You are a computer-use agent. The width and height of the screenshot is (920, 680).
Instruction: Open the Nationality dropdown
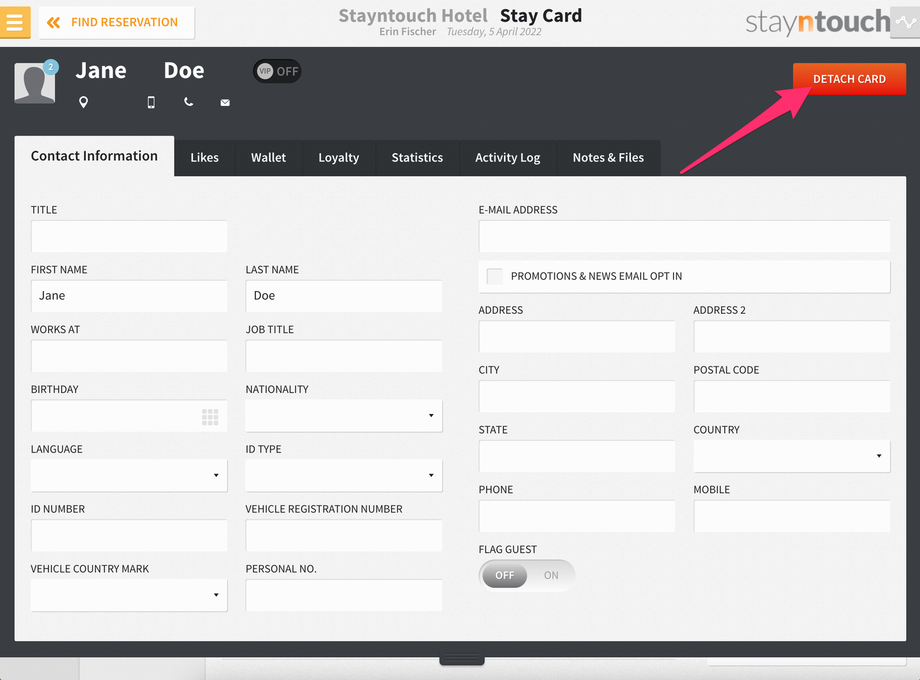(x=344, y=416)
